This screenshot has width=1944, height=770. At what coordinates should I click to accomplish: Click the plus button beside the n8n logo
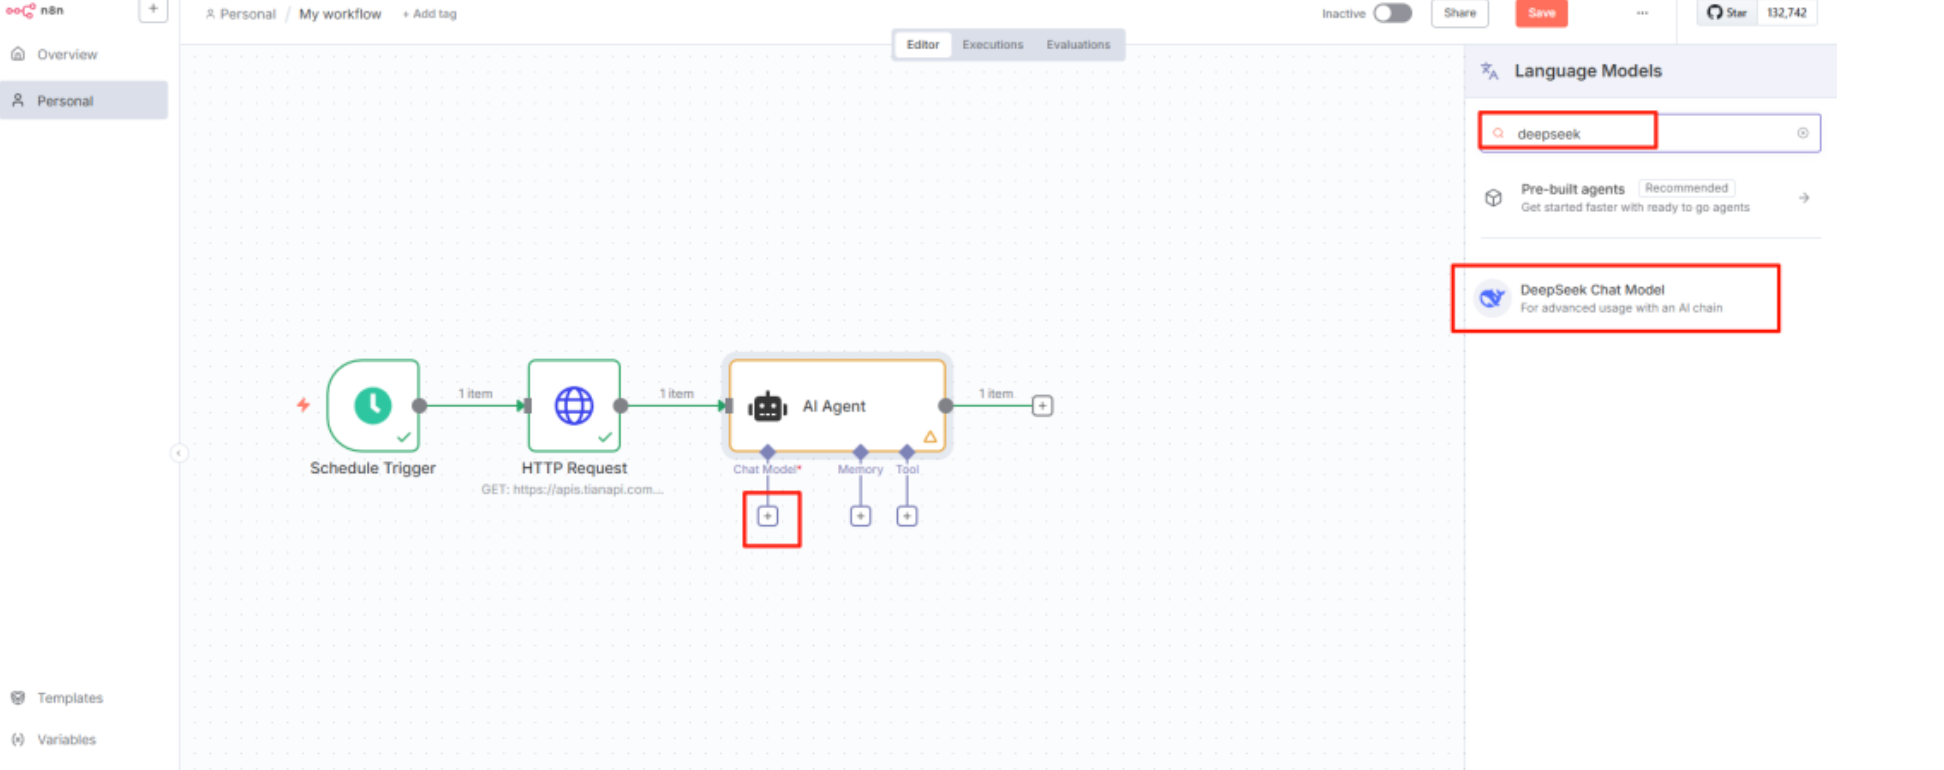point(153,9)
